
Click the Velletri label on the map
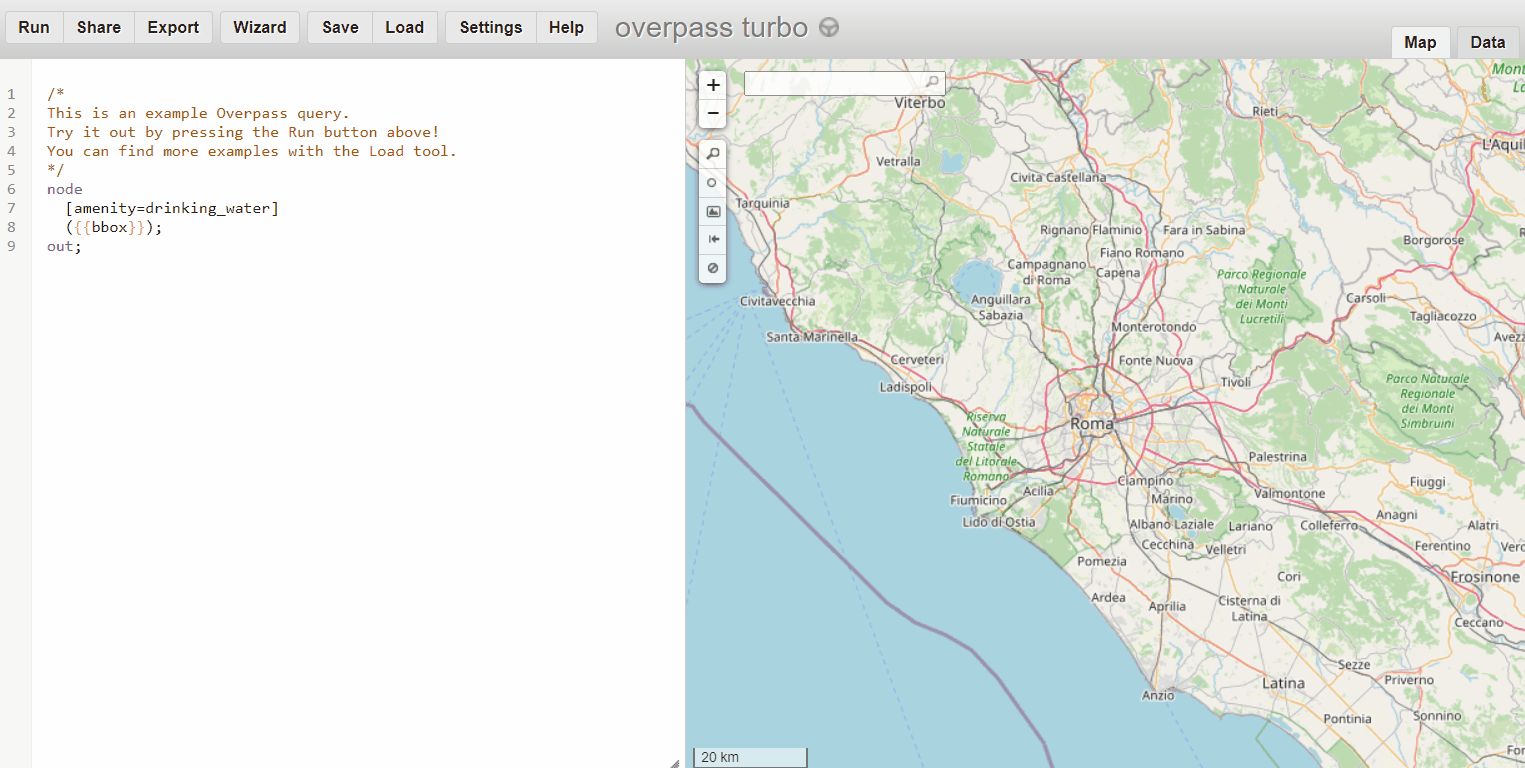[x=1226, y=549]
